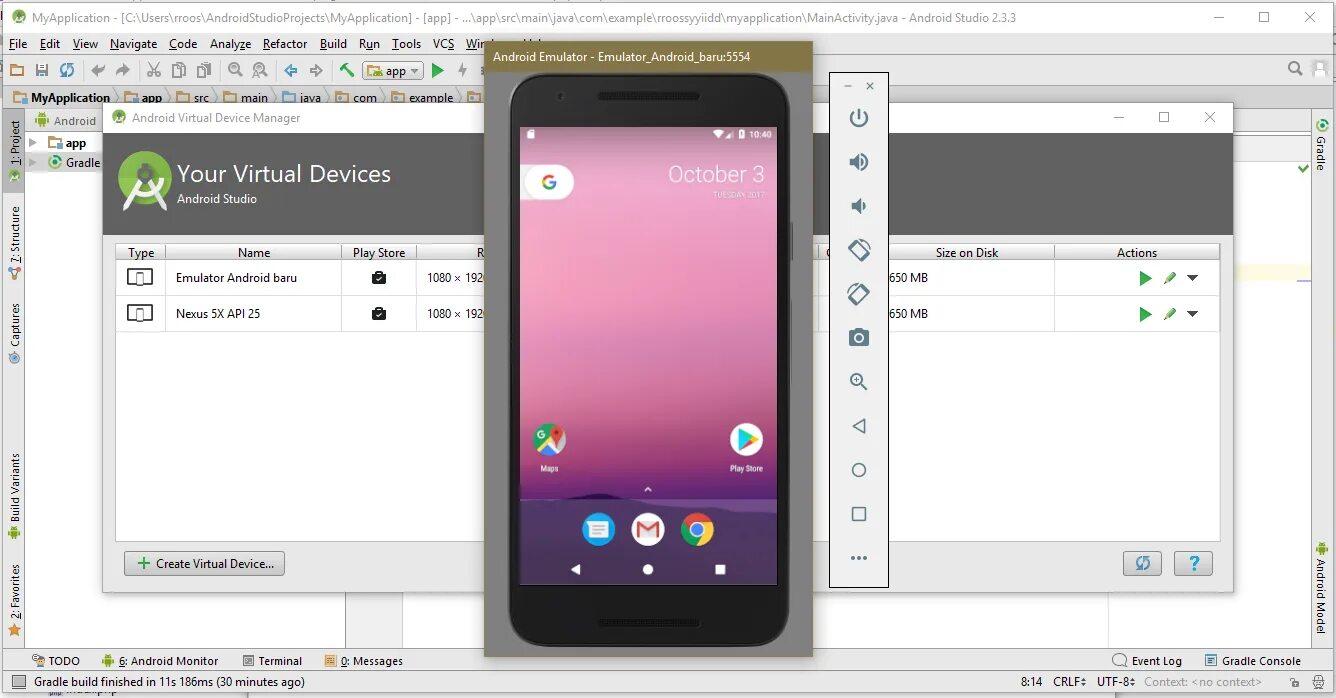Toggle Build Variants tool window
The image size is (1336, 698).
point(14,497)
